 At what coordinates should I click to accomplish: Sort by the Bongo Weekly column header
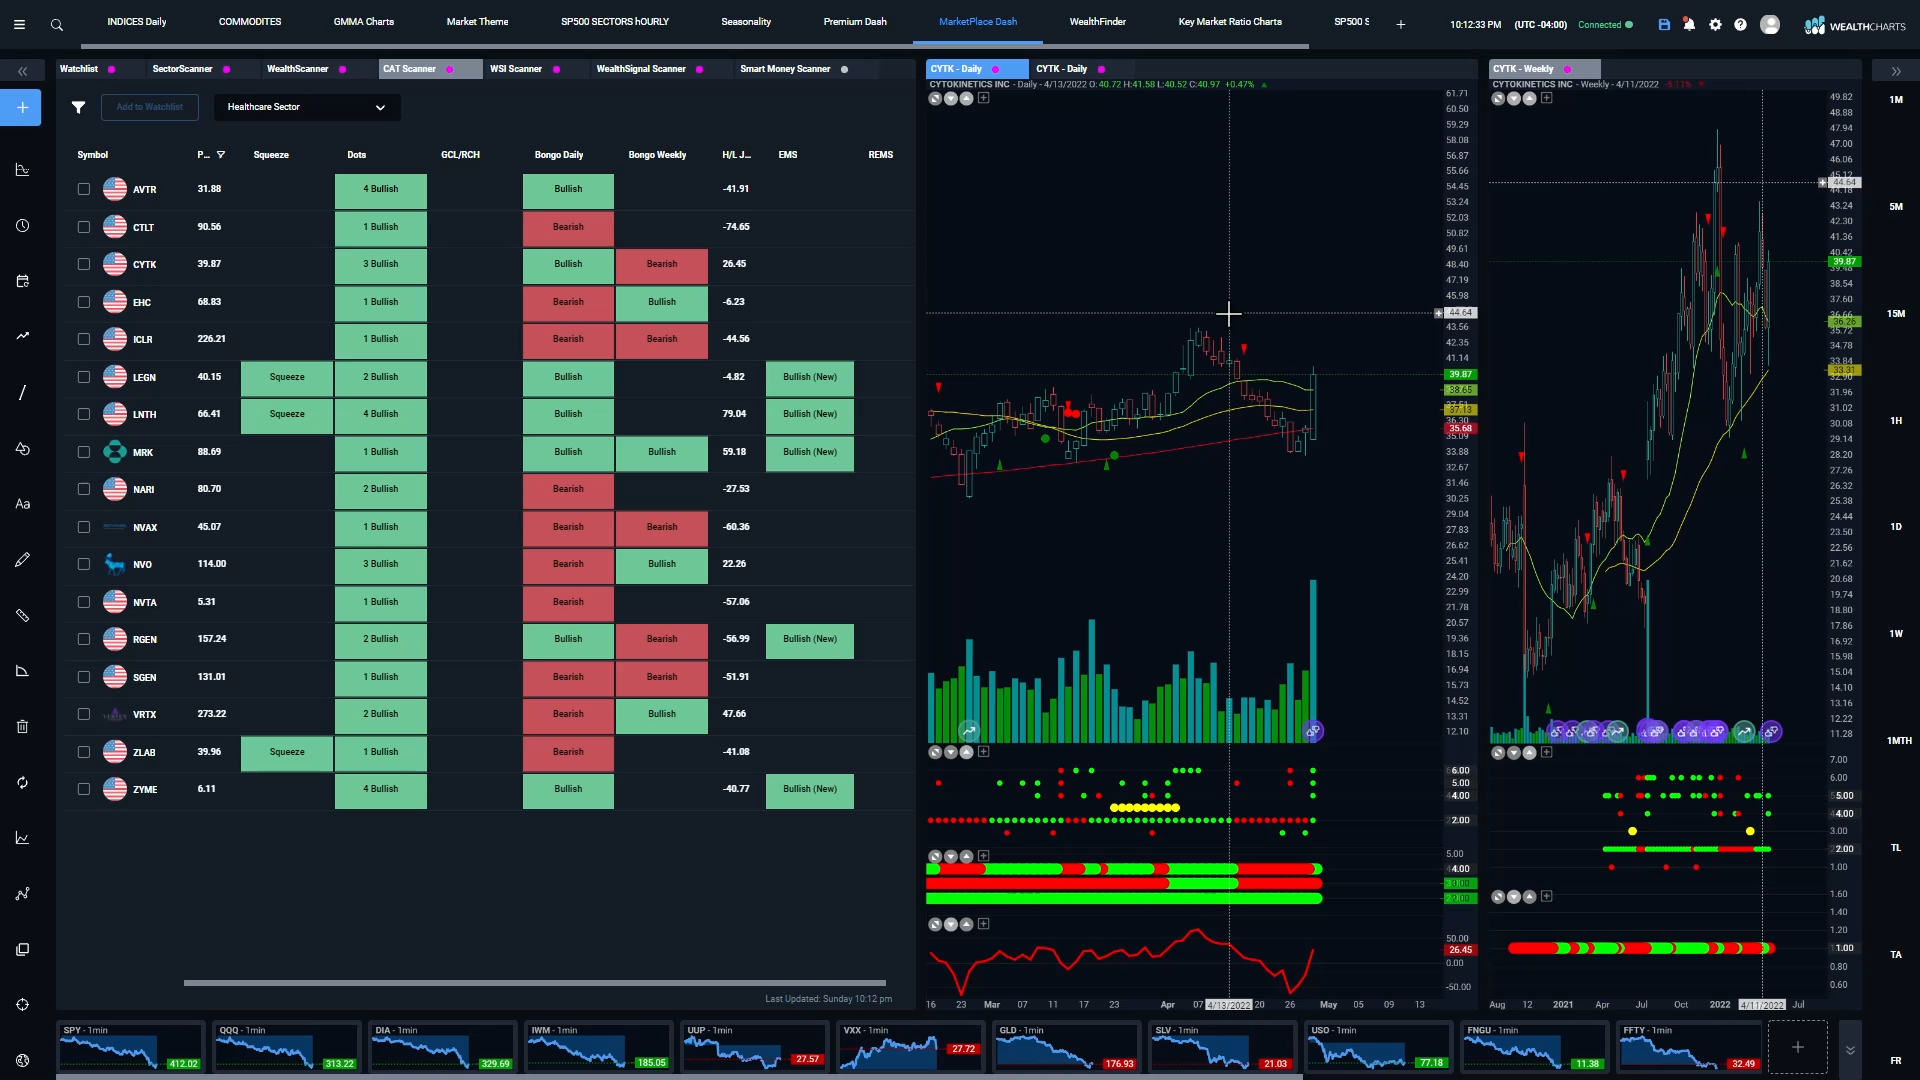(657, 155)
